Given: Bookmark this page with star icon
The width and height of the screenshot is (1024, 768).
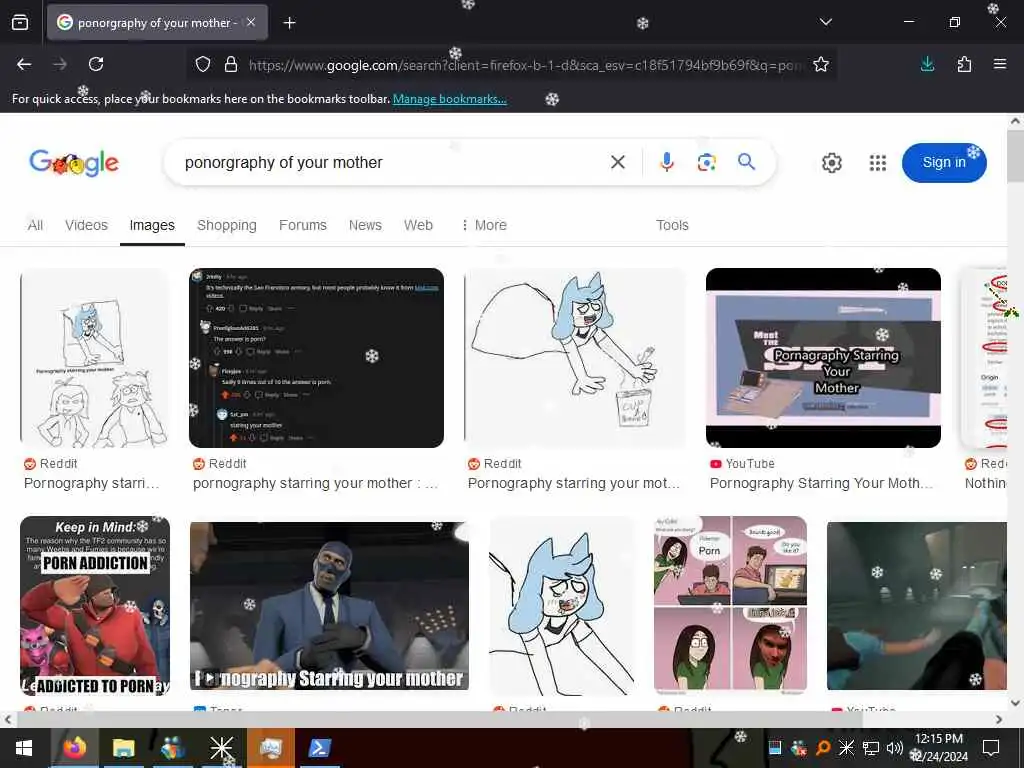Looking at the screenshot, I should [821, 65].
